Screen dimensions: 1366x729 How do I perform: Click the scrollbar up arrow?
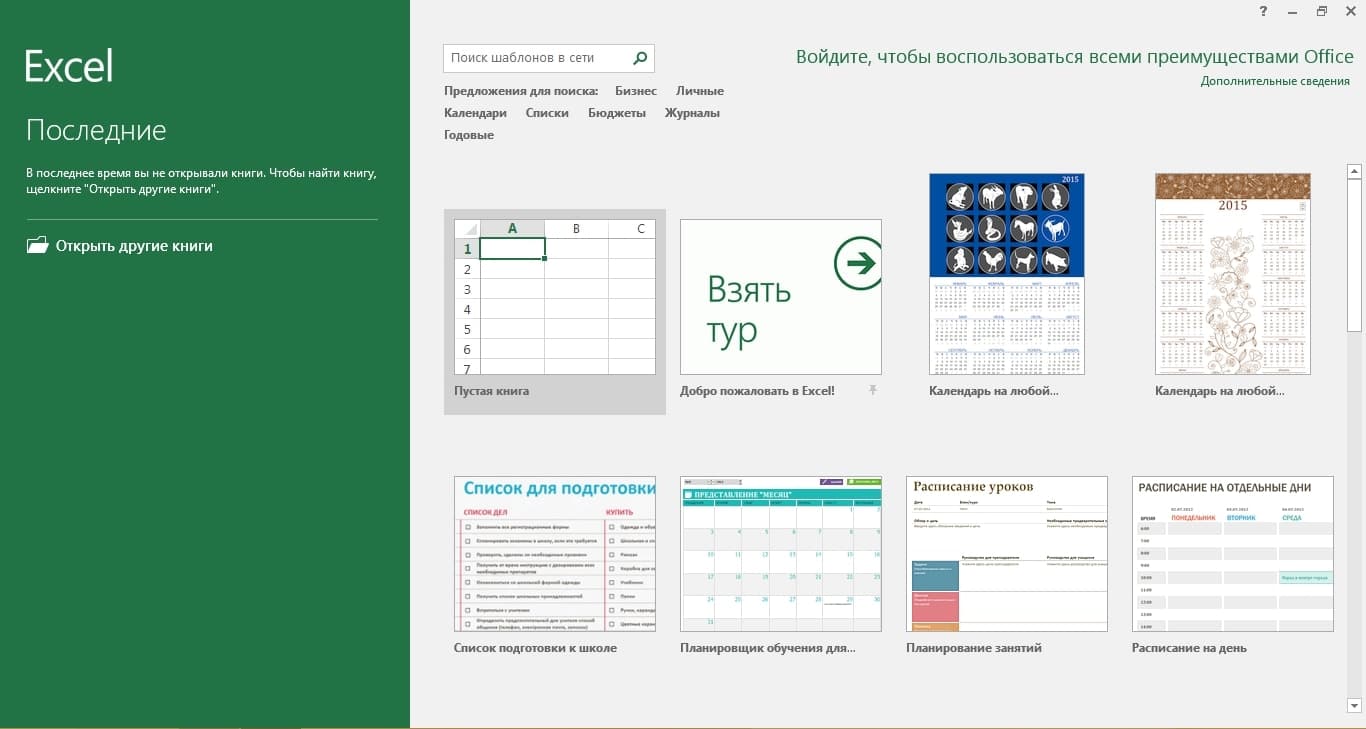coord(1355,172)
